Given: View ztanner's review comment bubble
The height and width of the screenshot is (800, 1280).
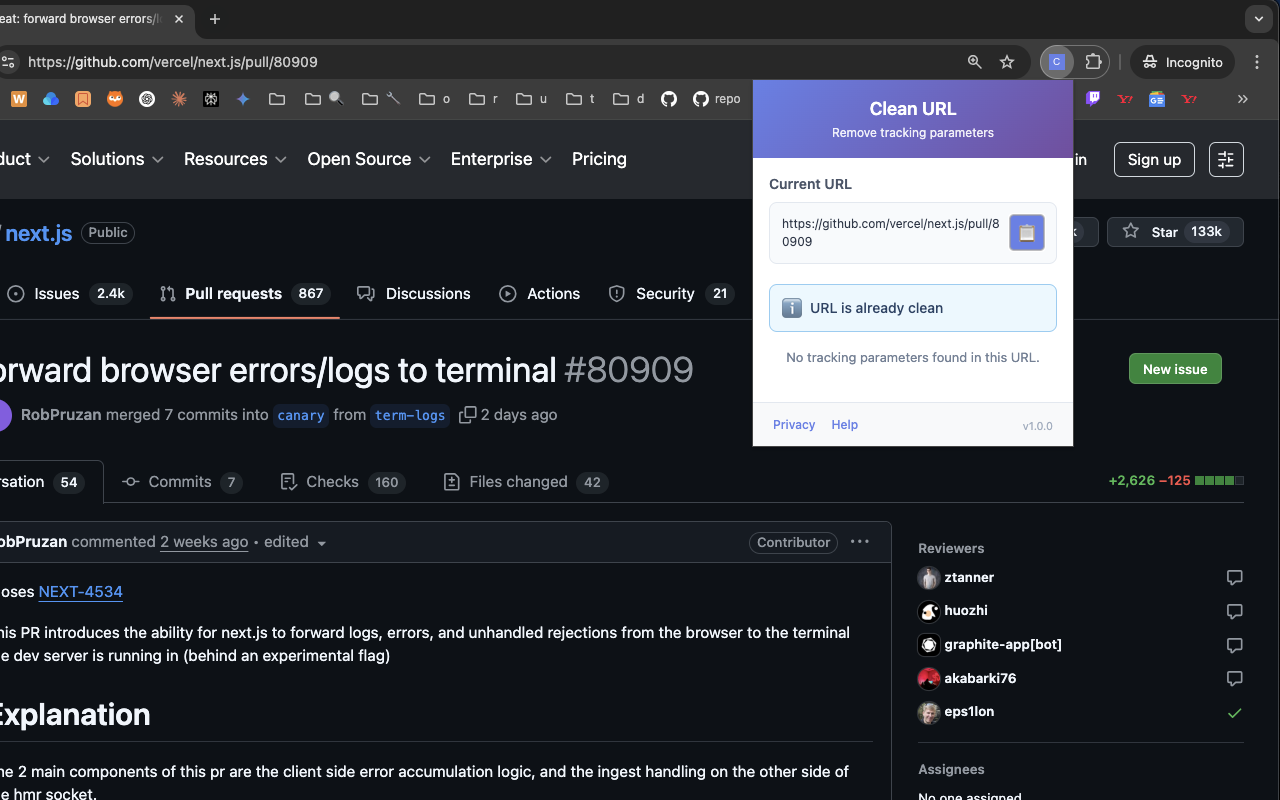Looking at the screenshot, I should click(1234, 577).
